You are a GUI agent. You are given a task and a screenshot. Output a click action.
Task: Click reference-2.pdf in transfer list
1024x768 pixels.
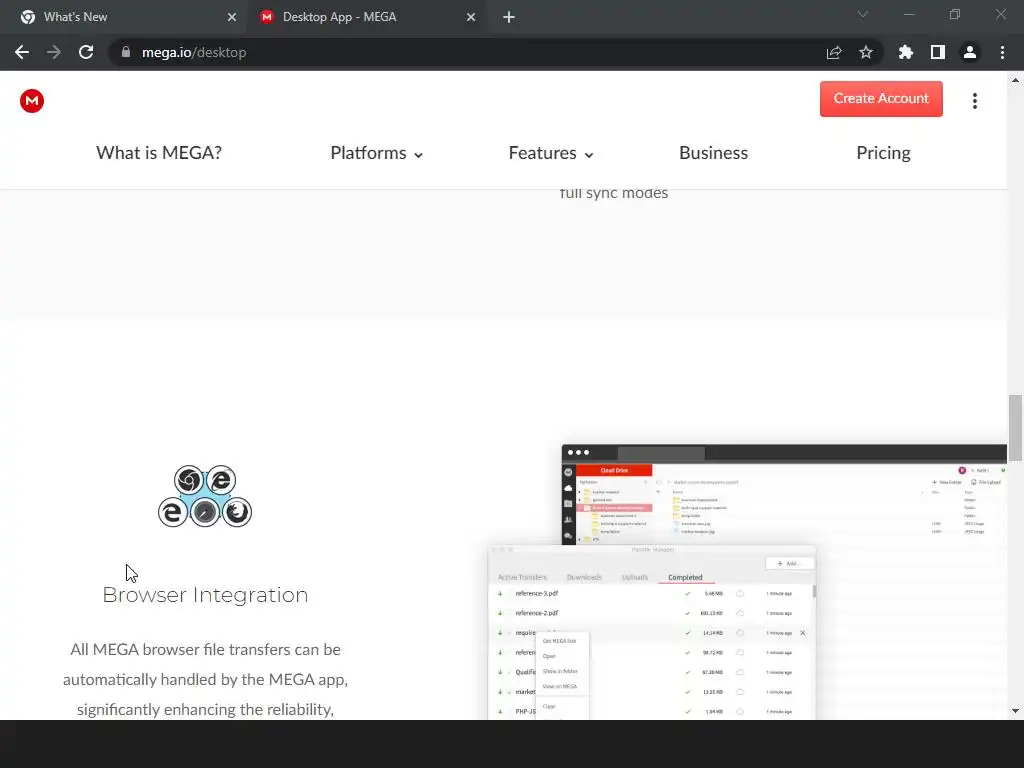536,613
